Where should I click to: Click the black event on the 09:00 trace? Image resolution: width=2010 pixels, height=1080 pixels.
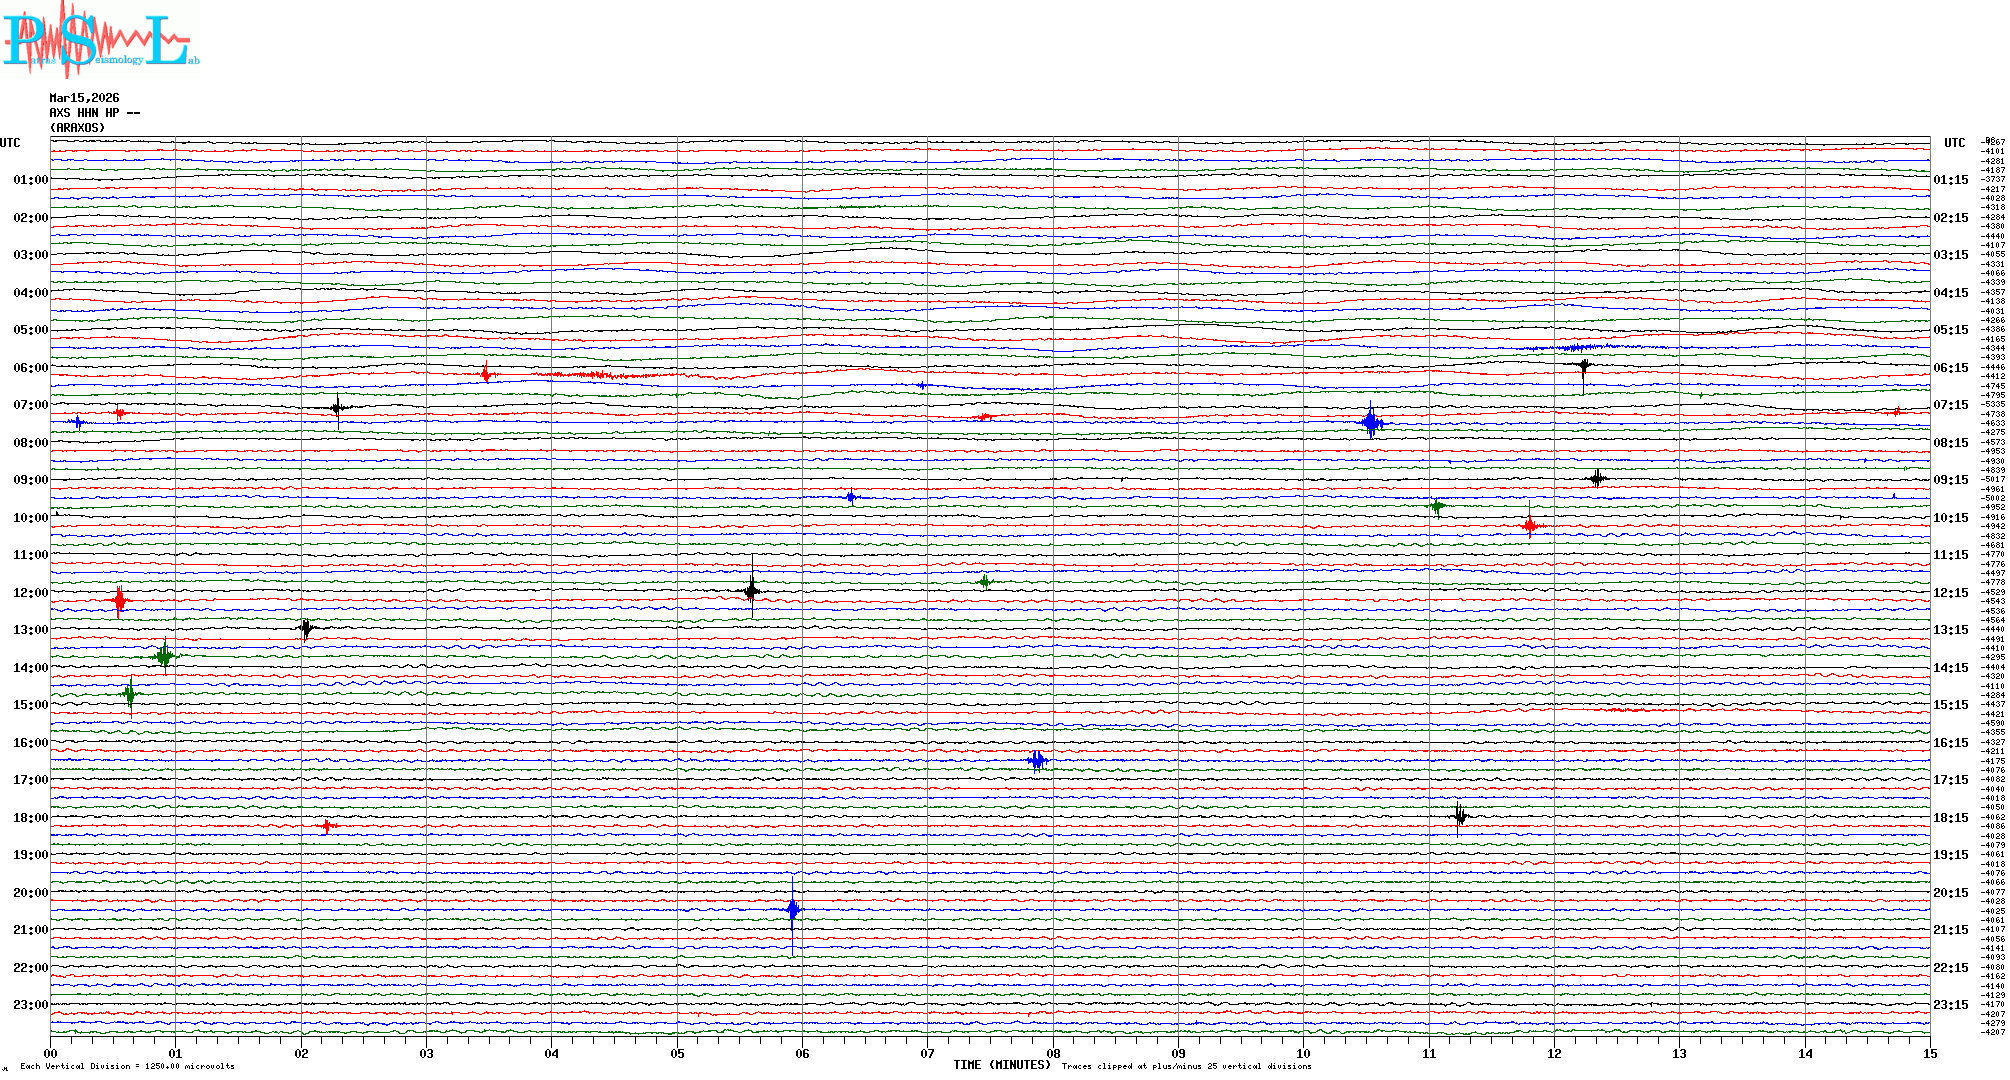pos(1598,478)
